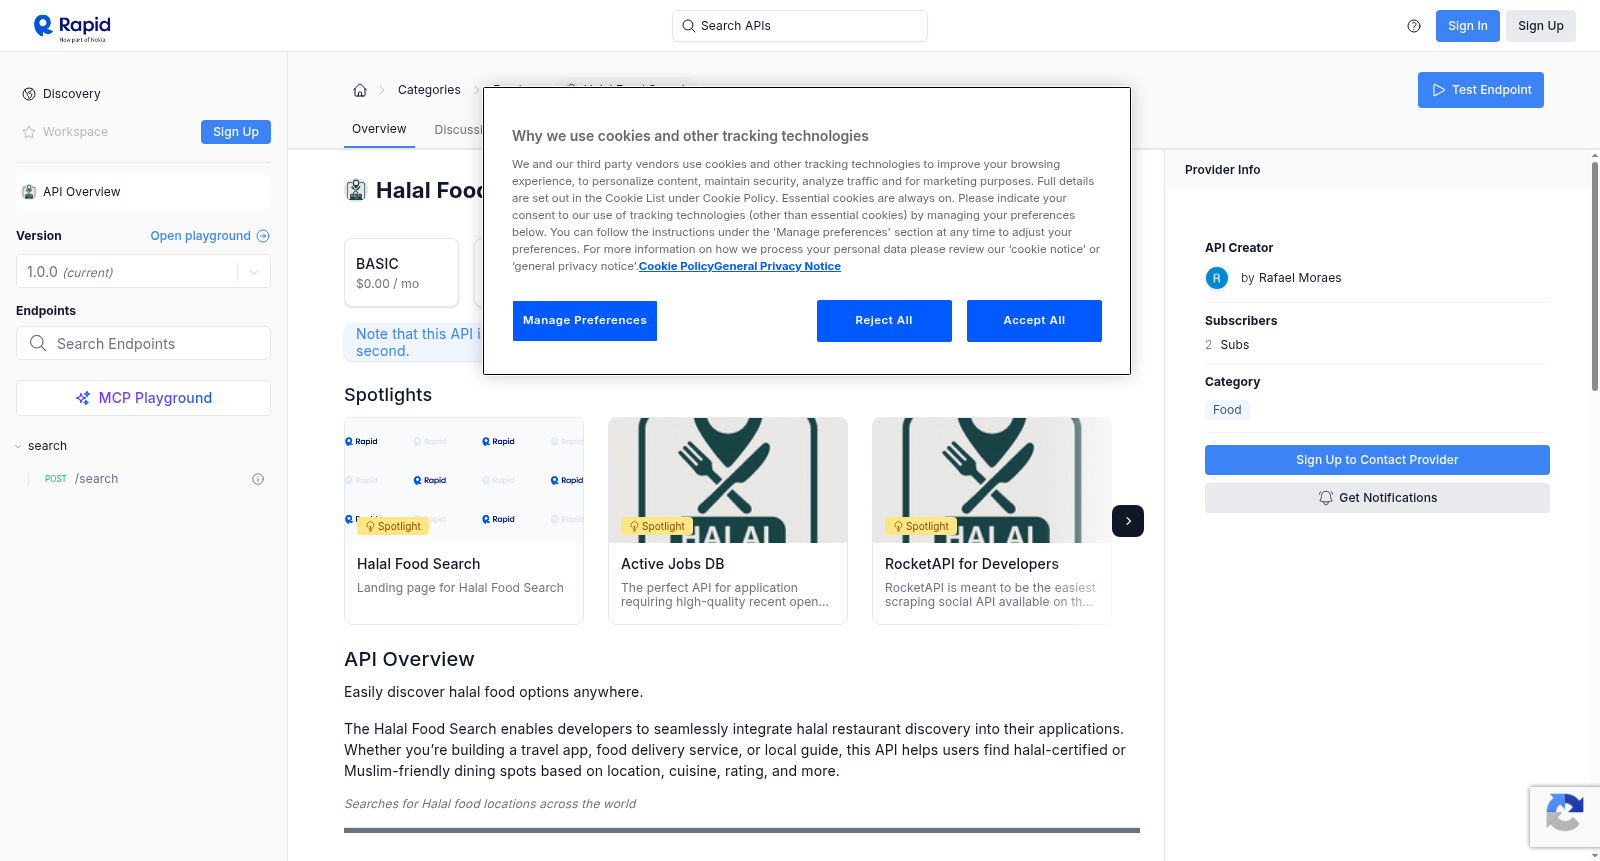
Task: Click the Search APIs magnifier icon
Action: click(x=689, y=26)
